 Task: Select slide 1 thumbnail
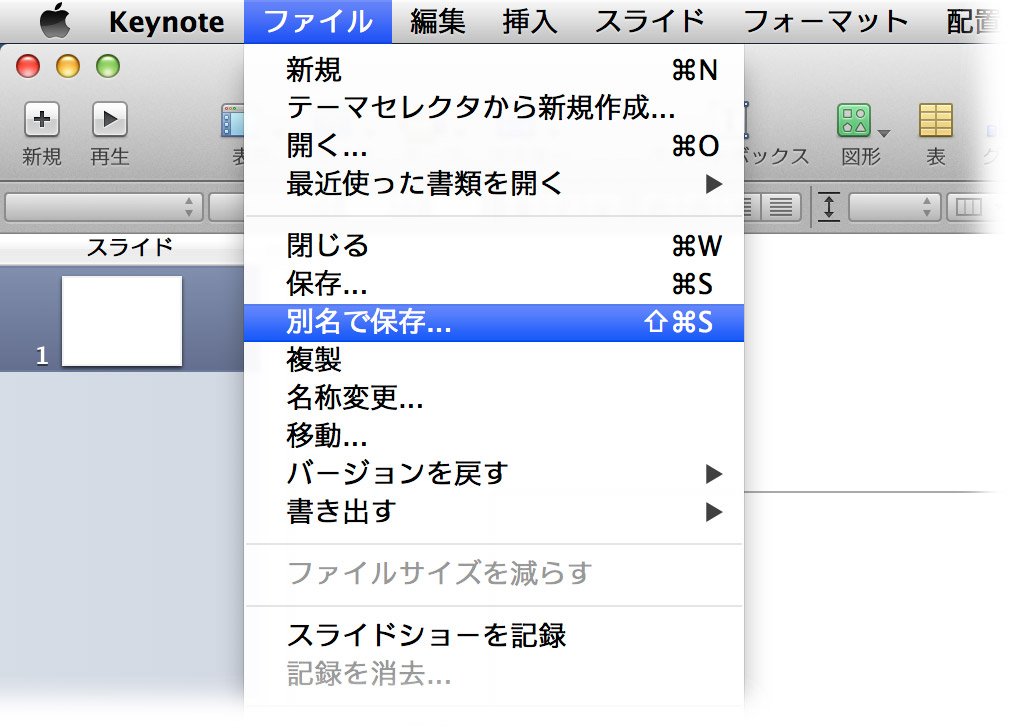pos(122,321)
